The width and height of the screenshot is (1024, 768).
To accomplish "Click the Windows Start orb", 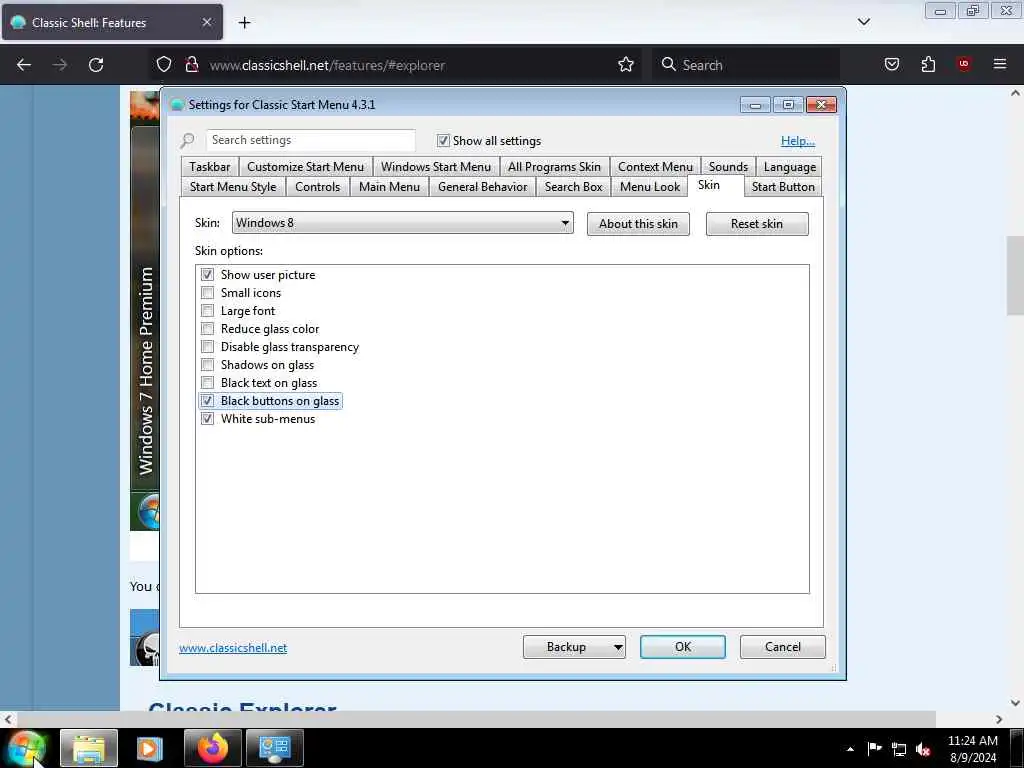I will coord(26,748).
